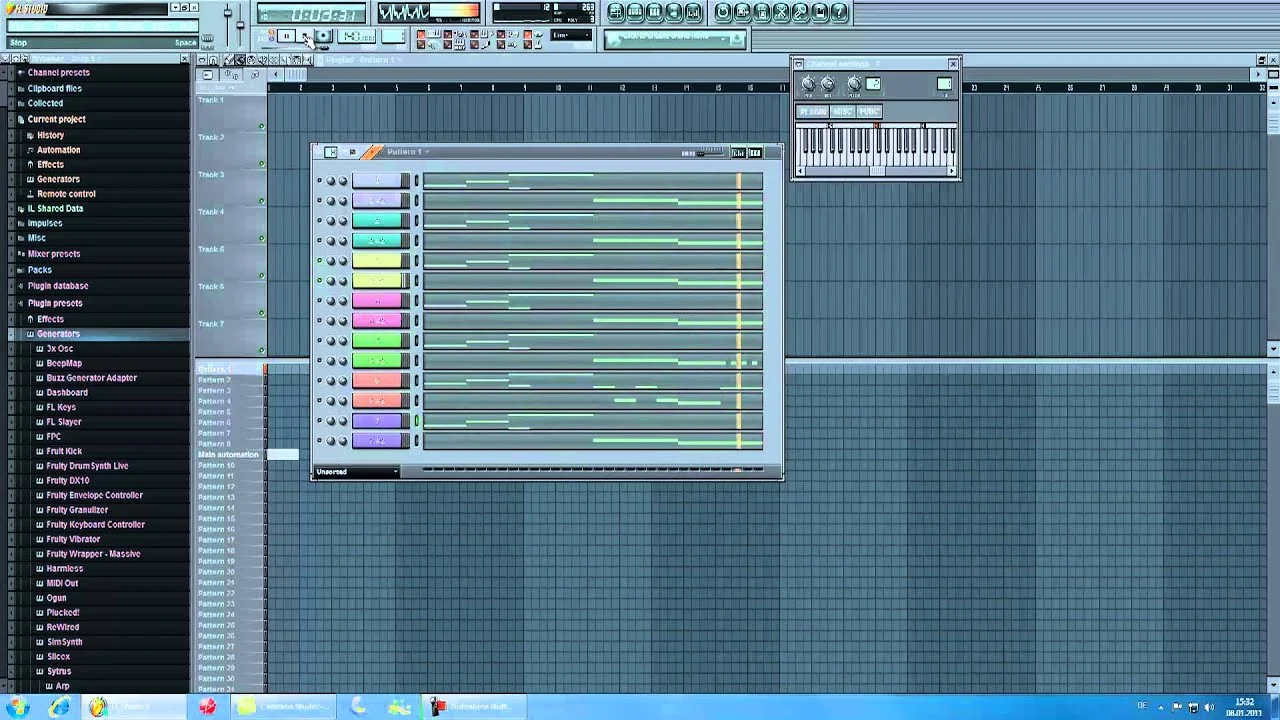Screen dimensions: 1280x720
Task: Open Internet Explorer from the taskbar
Action: [59, 707]
